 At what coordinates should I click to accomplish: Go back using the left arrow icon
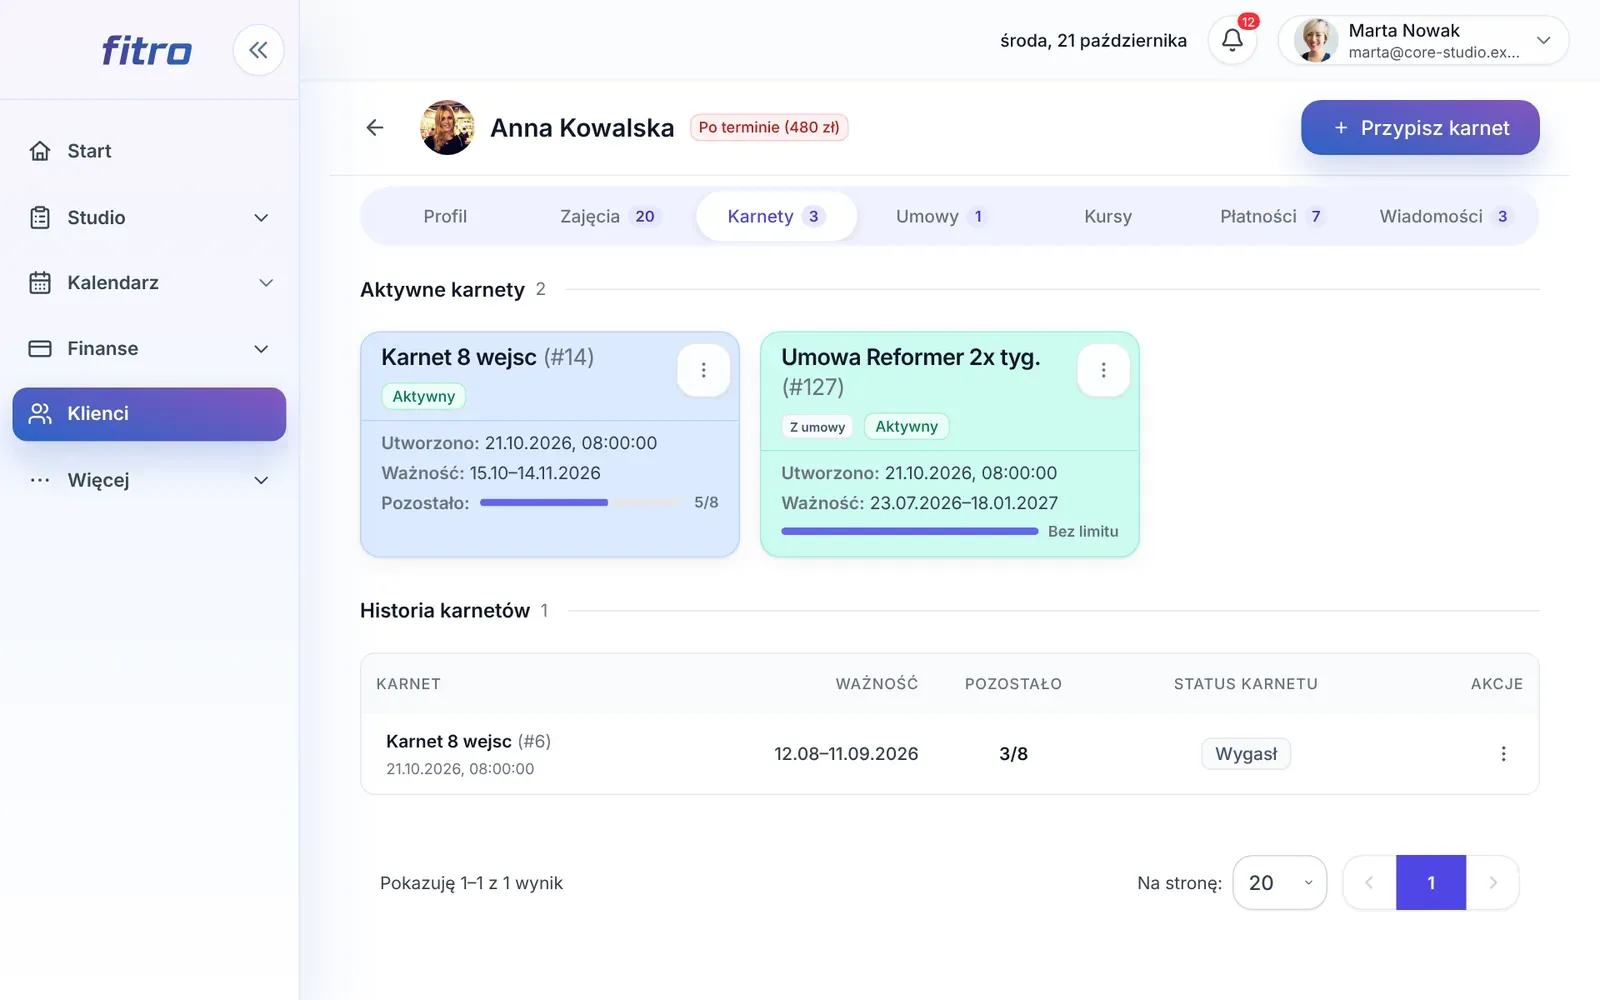coord(375,127)
